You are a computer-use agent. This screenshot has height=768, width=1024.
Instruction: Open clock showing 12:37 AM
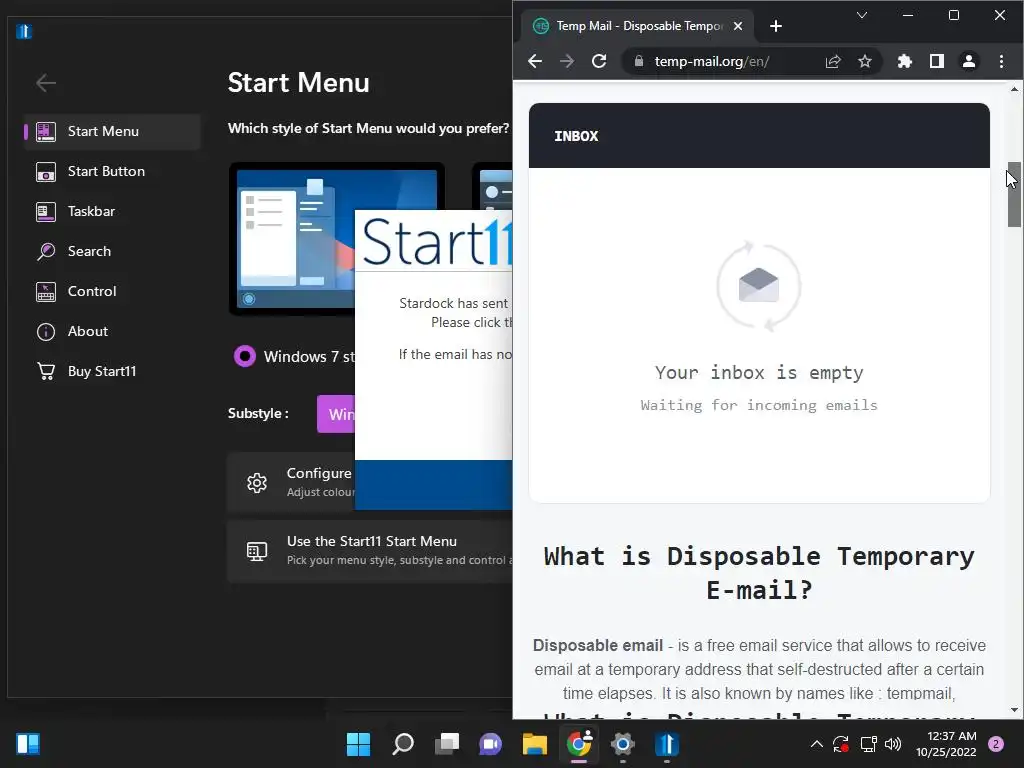(x=946, y=744)
